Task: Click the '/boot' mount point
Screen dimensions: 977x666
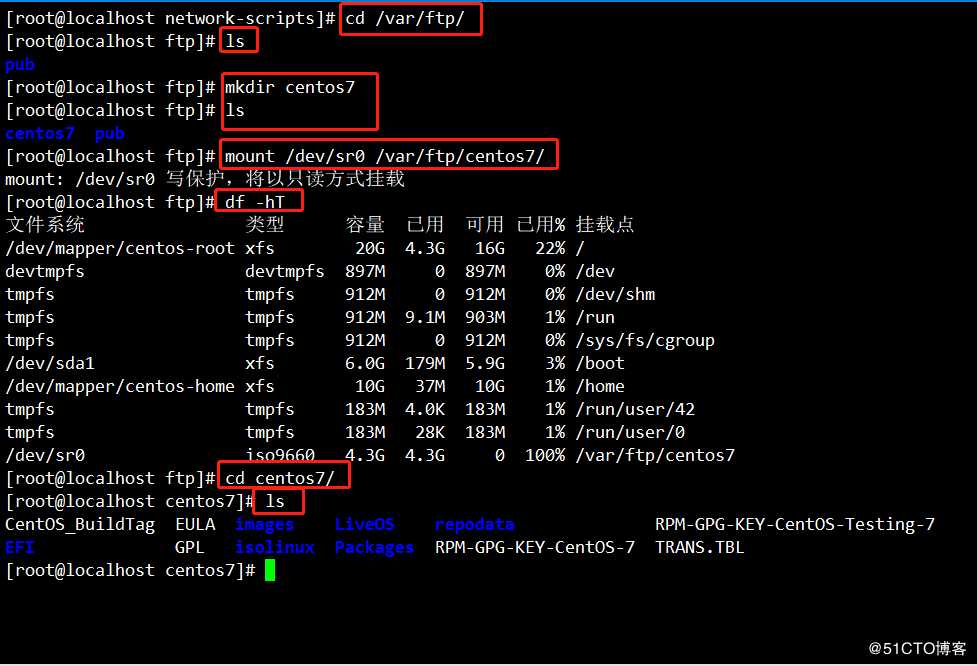Action: tap(600, 363)
